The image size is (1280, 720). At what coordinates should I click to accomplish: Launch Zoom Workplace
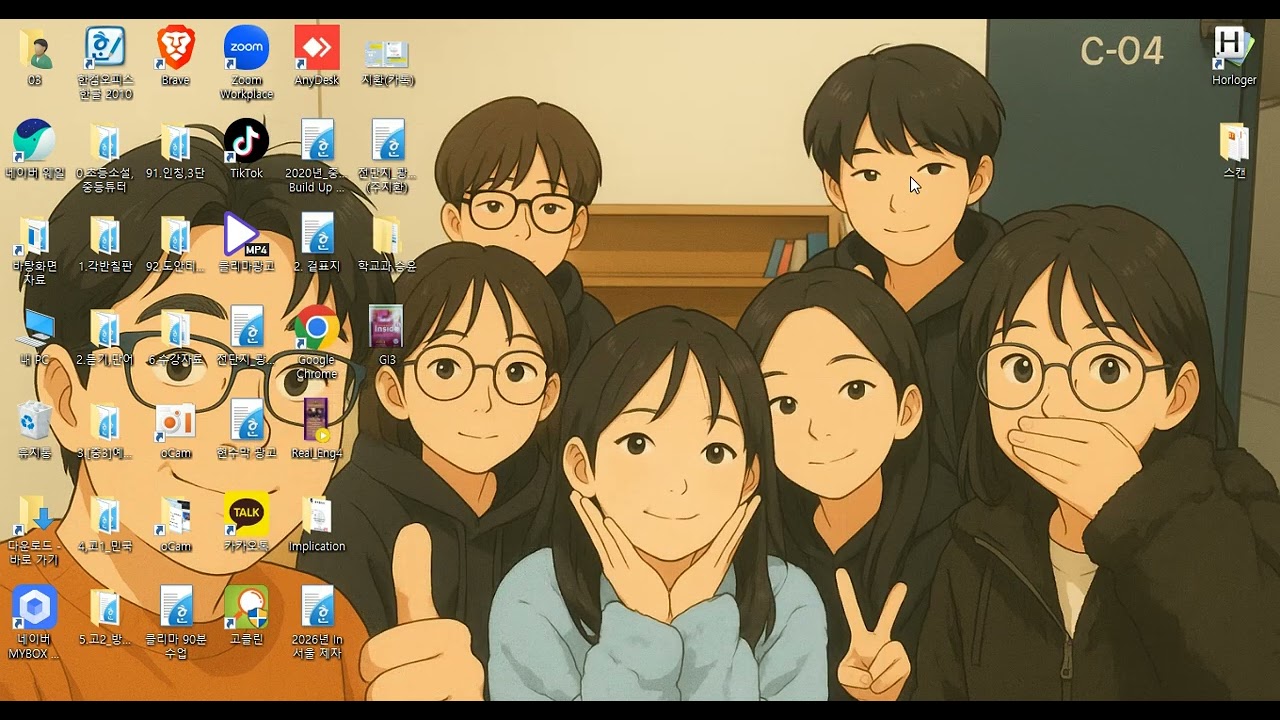pos(246,63)
